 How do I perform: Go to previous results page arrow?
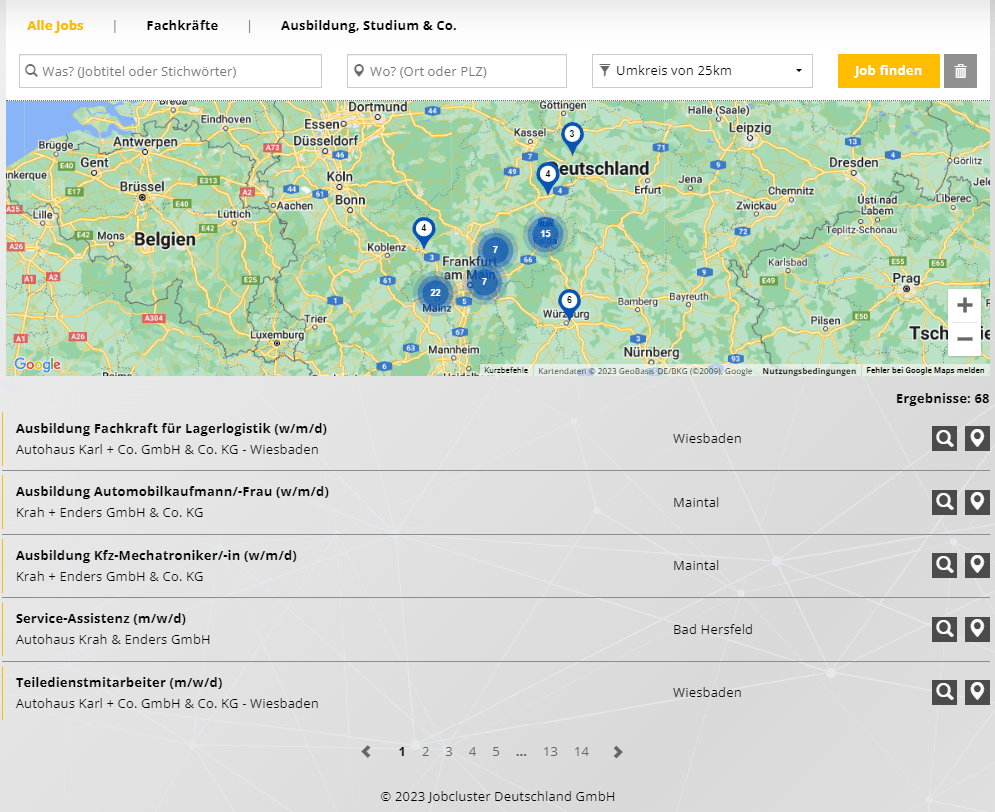tap(366, 752)
